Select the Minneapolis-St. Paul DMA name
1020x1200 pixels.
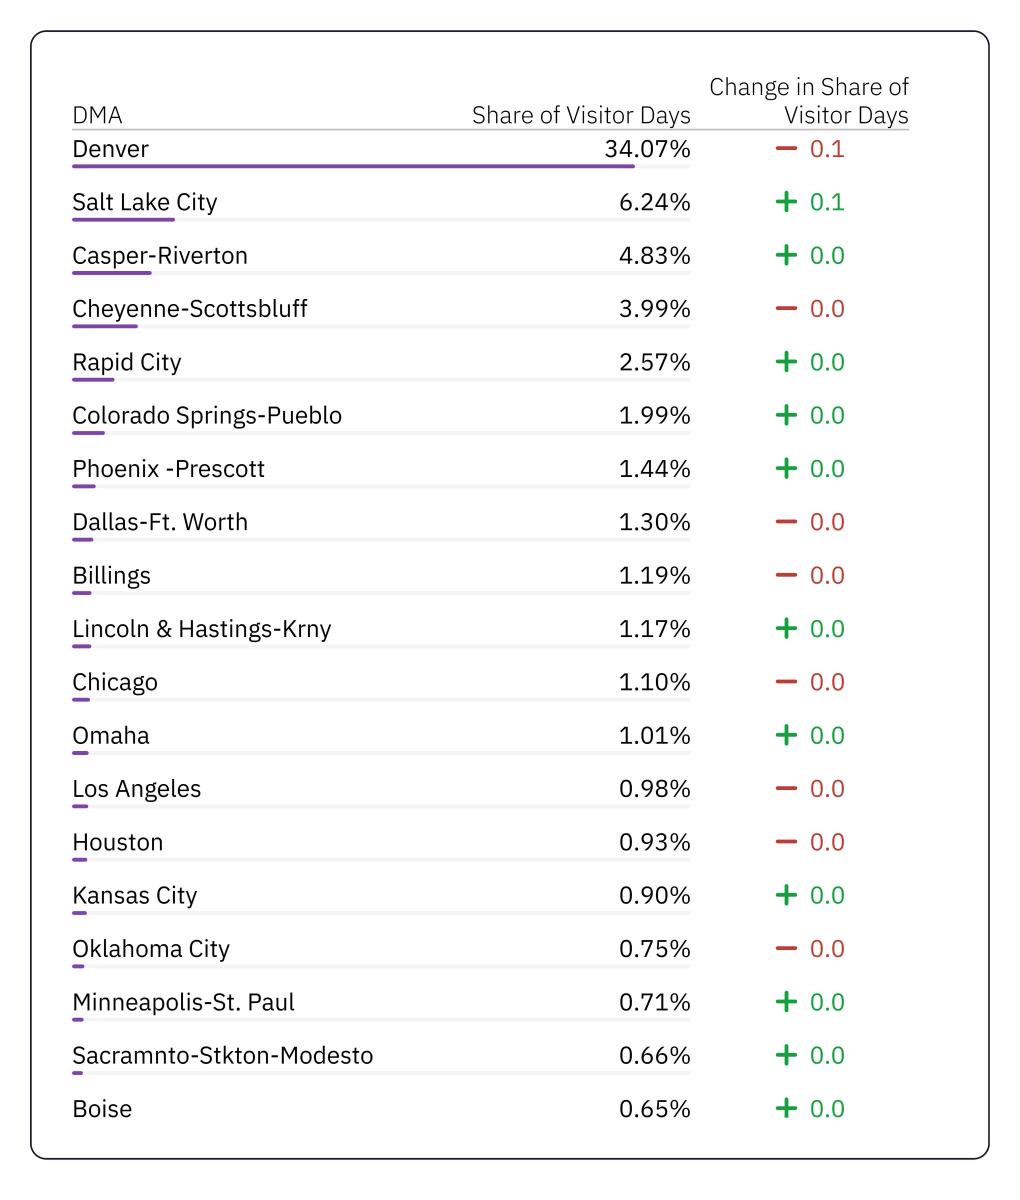coord(183,1002)
